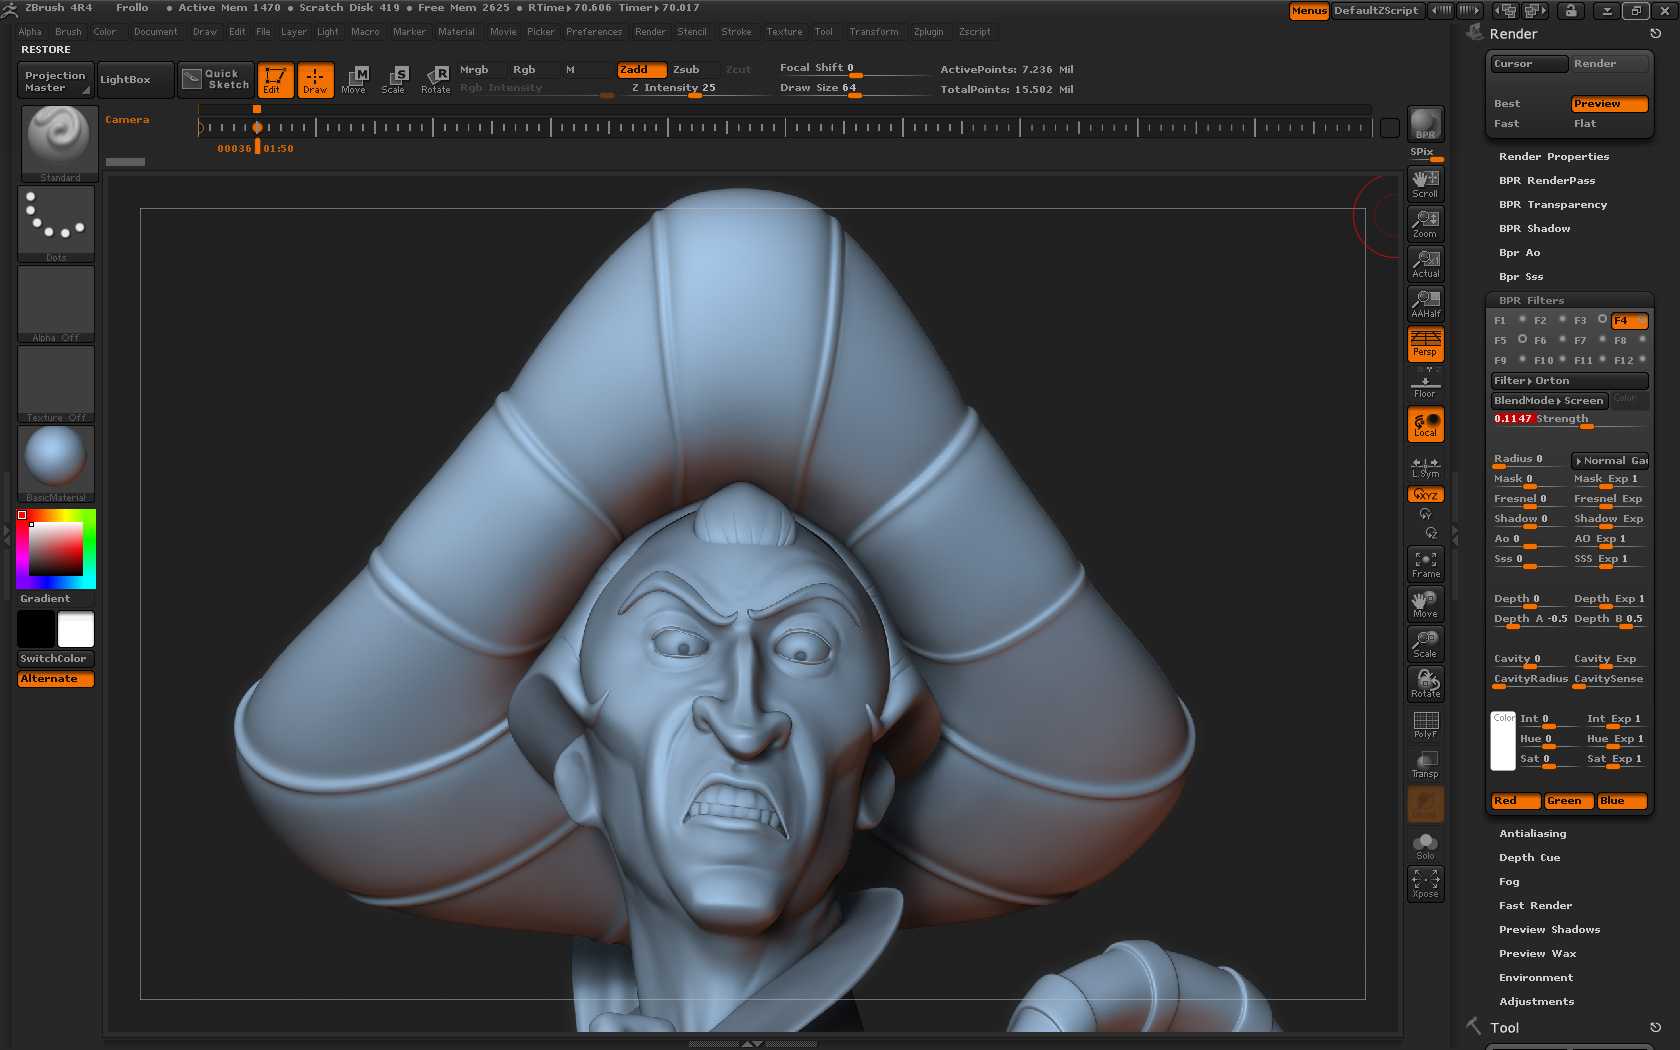Toggle XYZ rotation mode
1680x1050 pixels.
click(x=1425, y=494)
